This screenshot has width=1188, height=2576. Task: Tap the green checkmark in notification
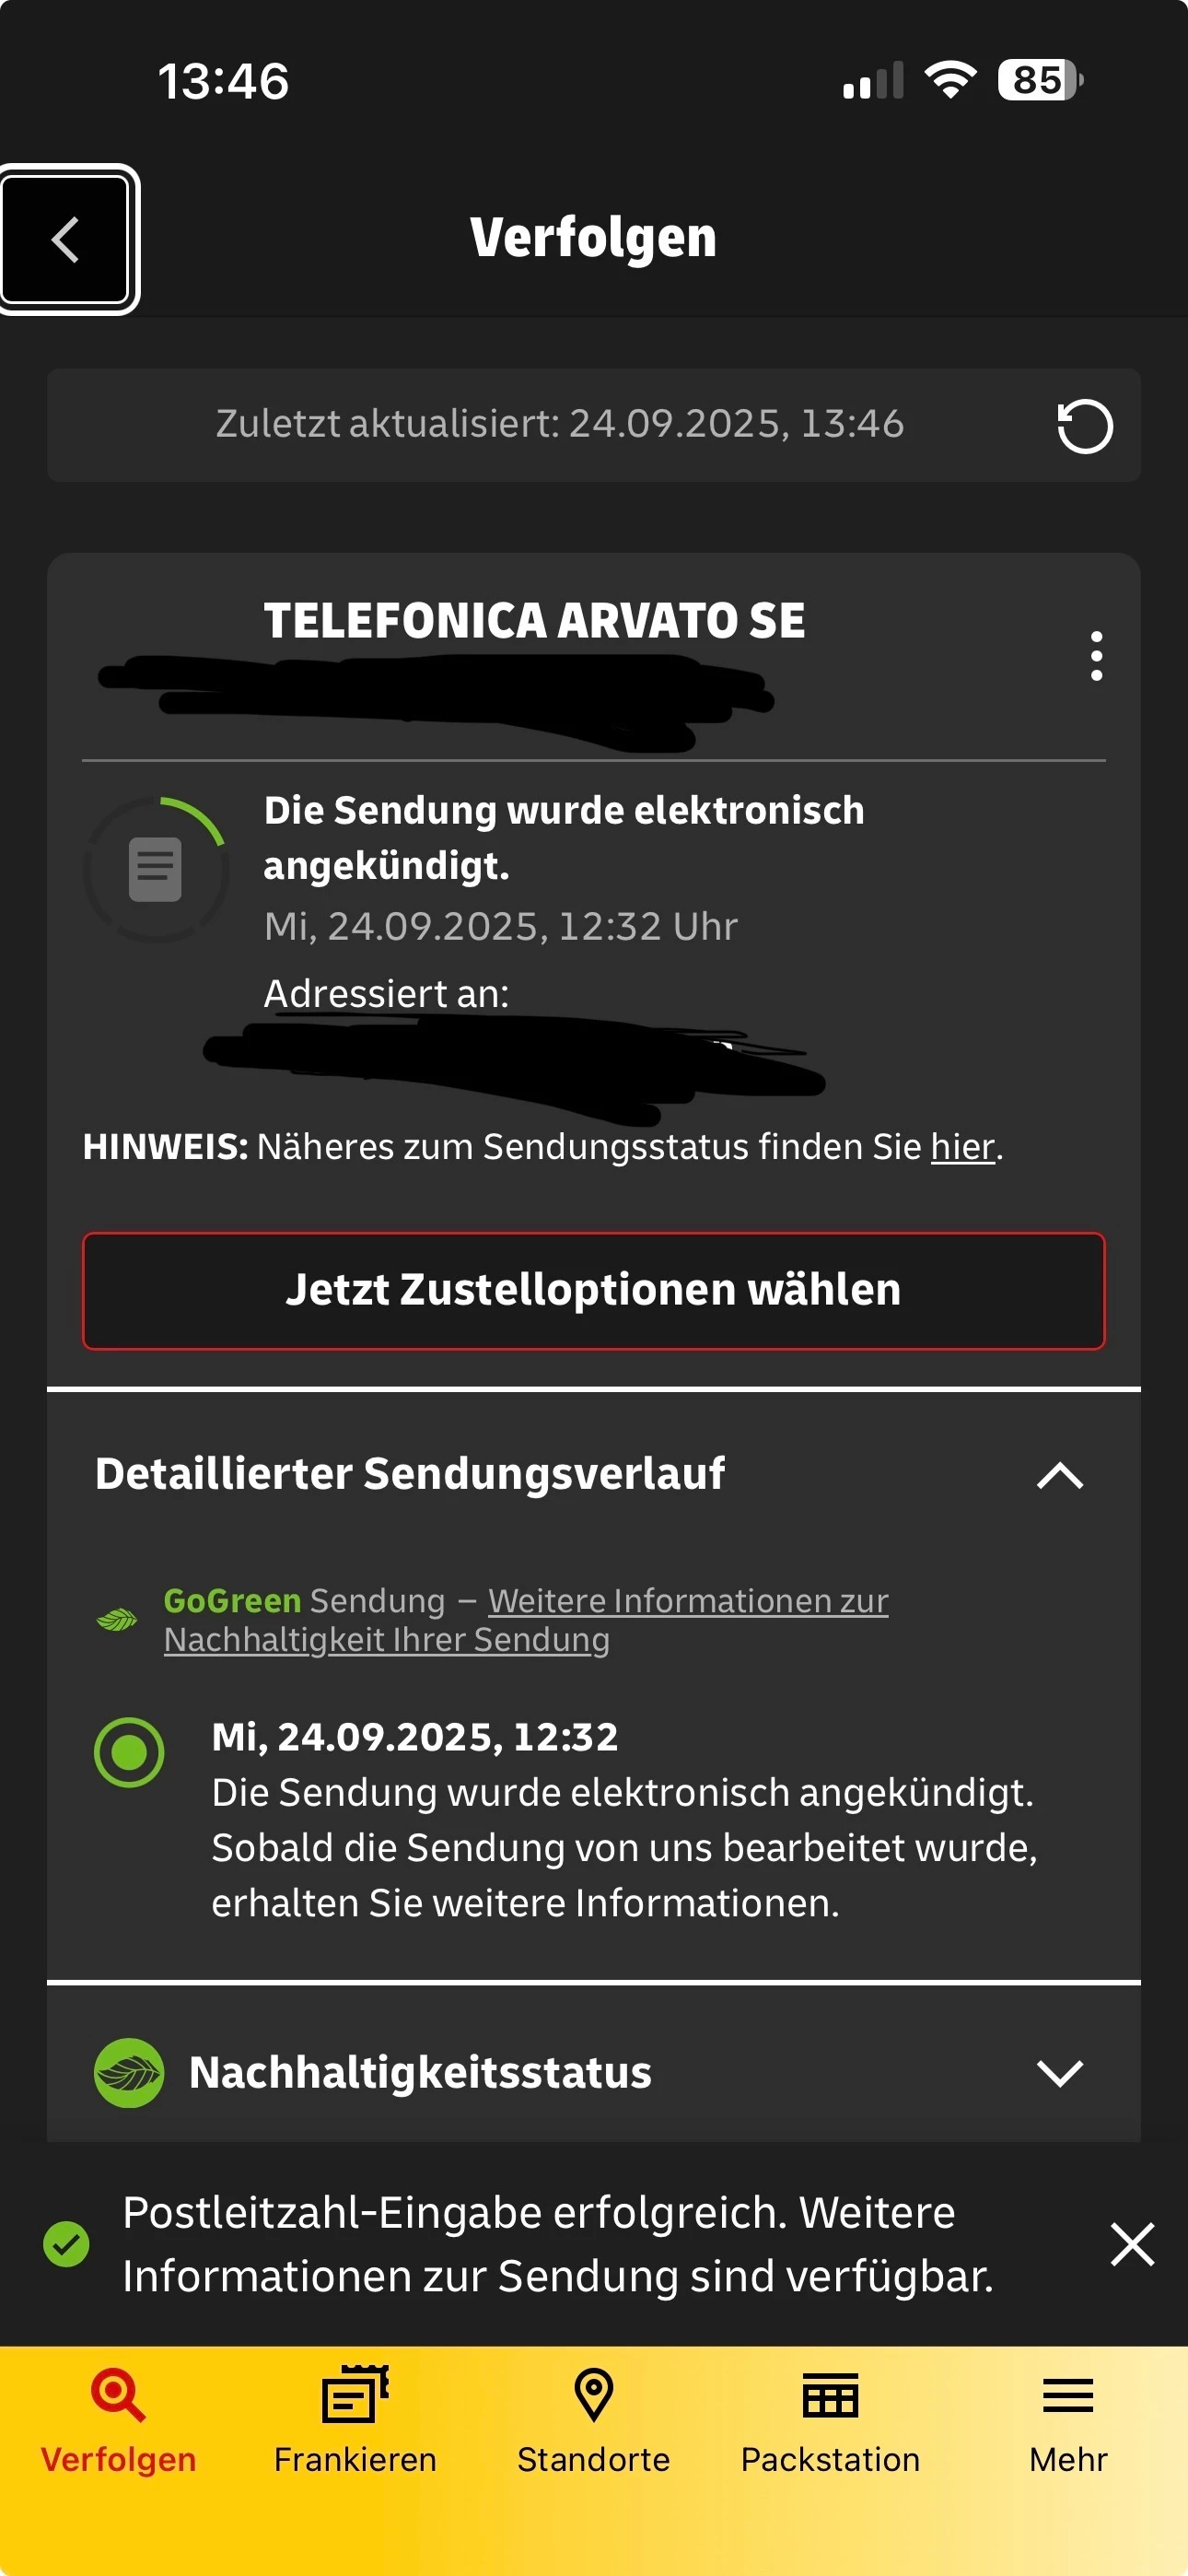pyautogui.click(x=66, y=2244)
